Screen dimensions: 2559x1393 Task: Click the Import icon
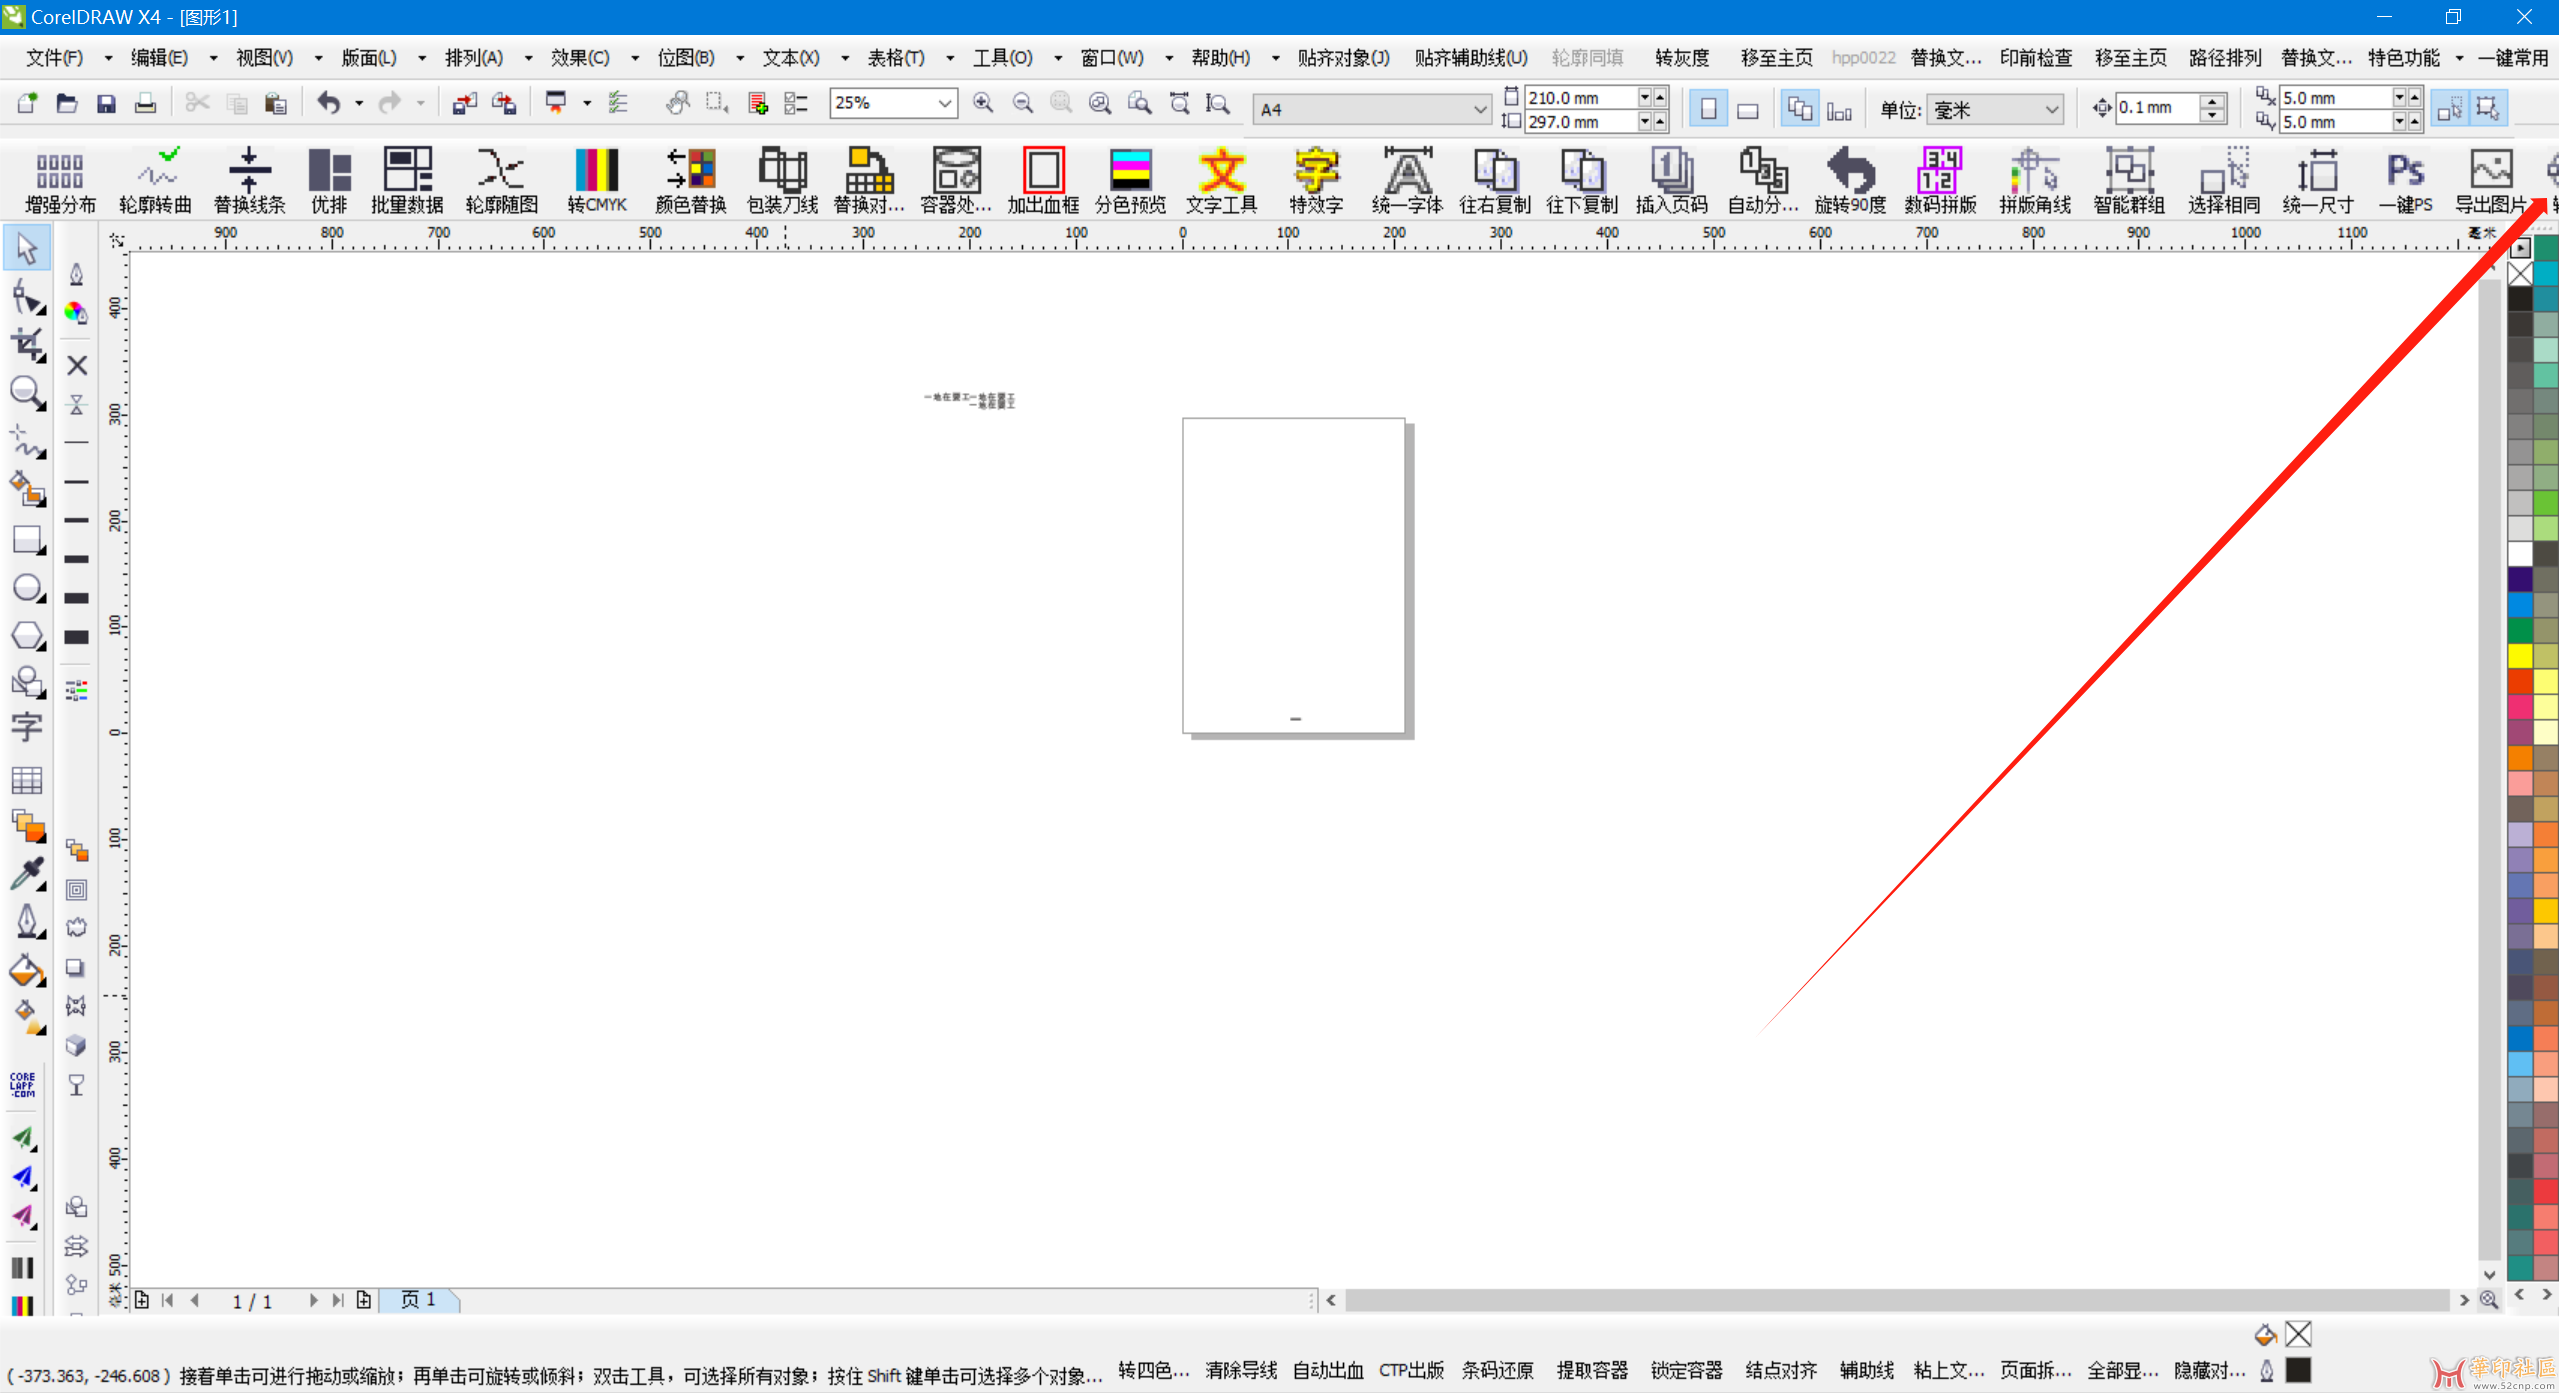[x=464, y=103]
